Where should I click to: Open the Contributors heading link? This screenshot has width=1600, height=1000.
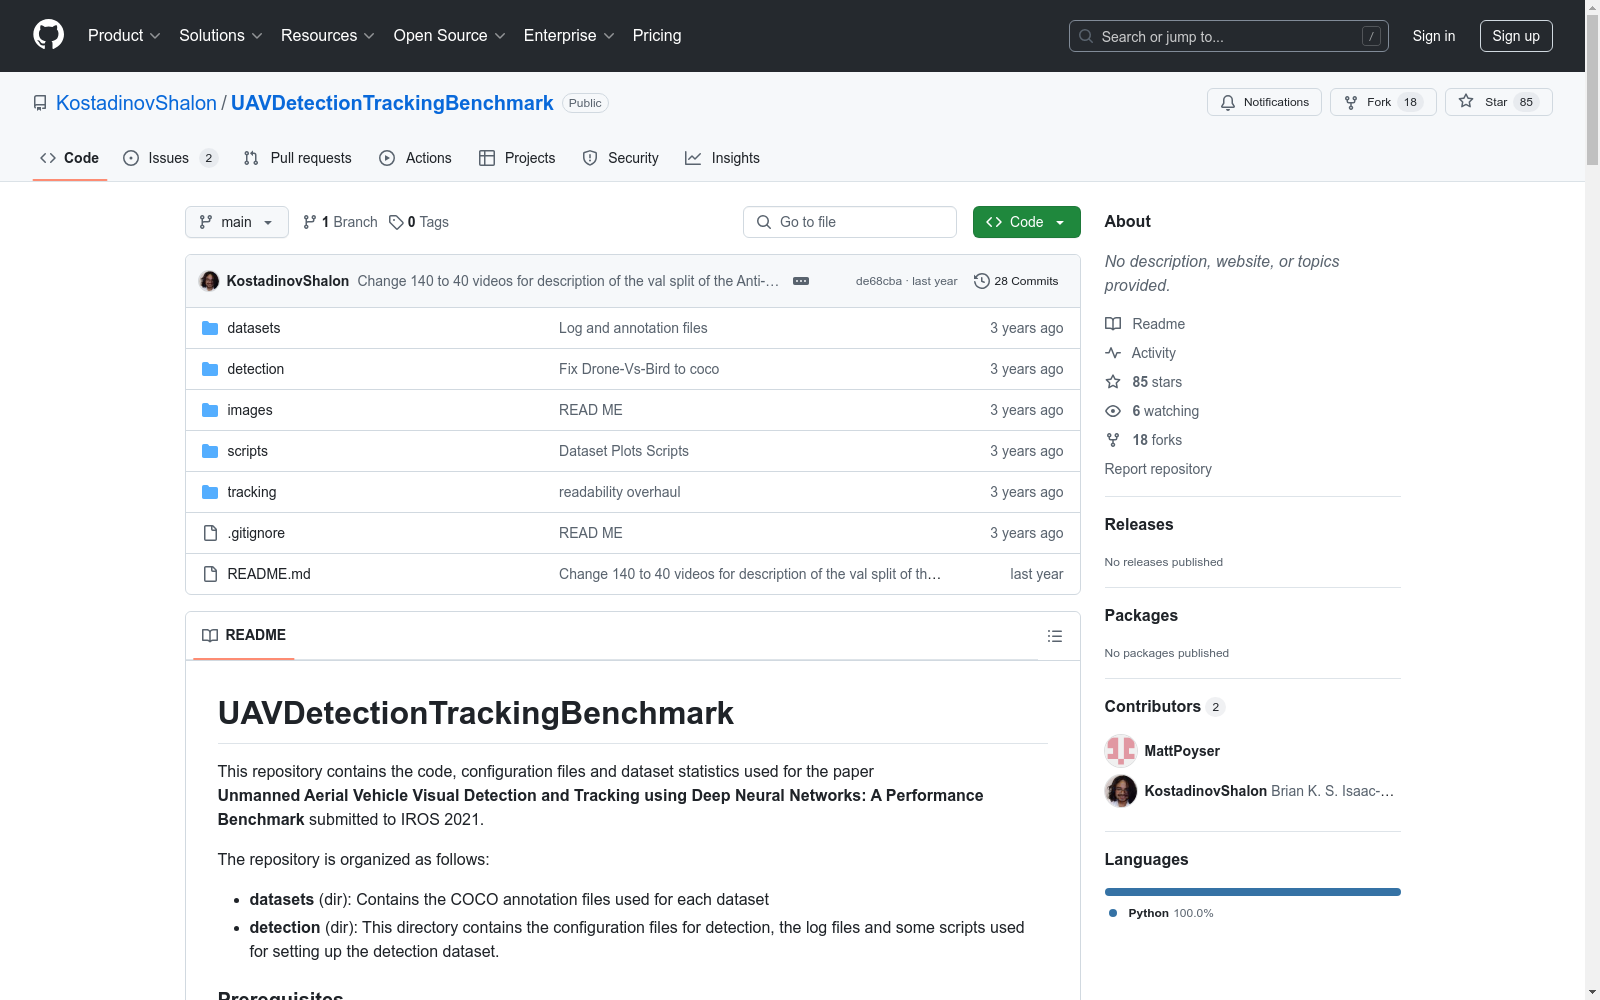pyautogui.click(x=1164, y=706)
